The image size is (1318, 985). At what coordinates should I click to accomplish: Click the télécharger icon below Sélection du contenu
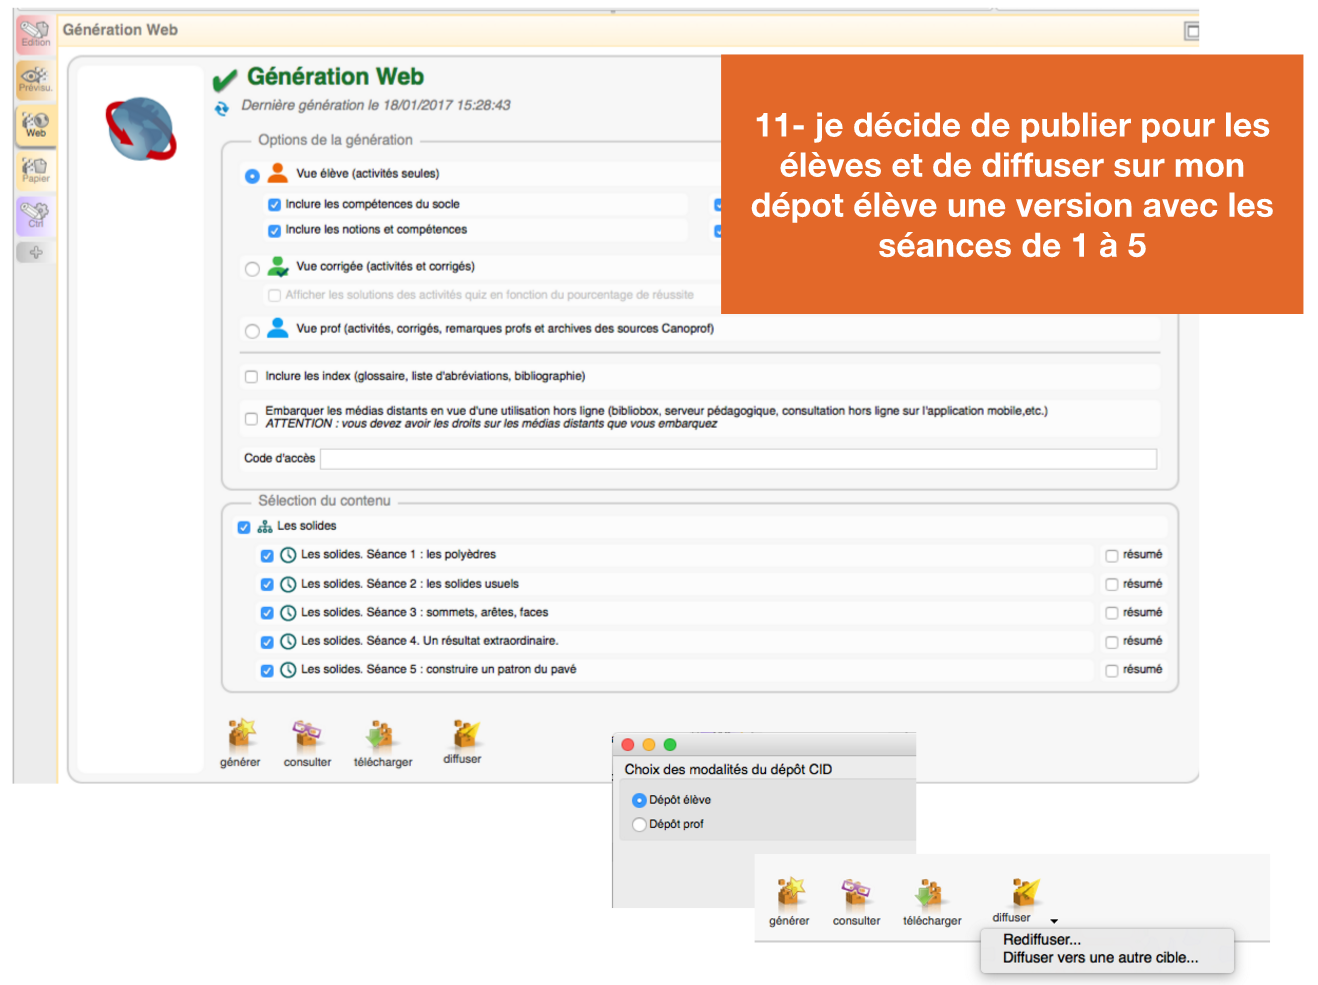click(382, 743)
